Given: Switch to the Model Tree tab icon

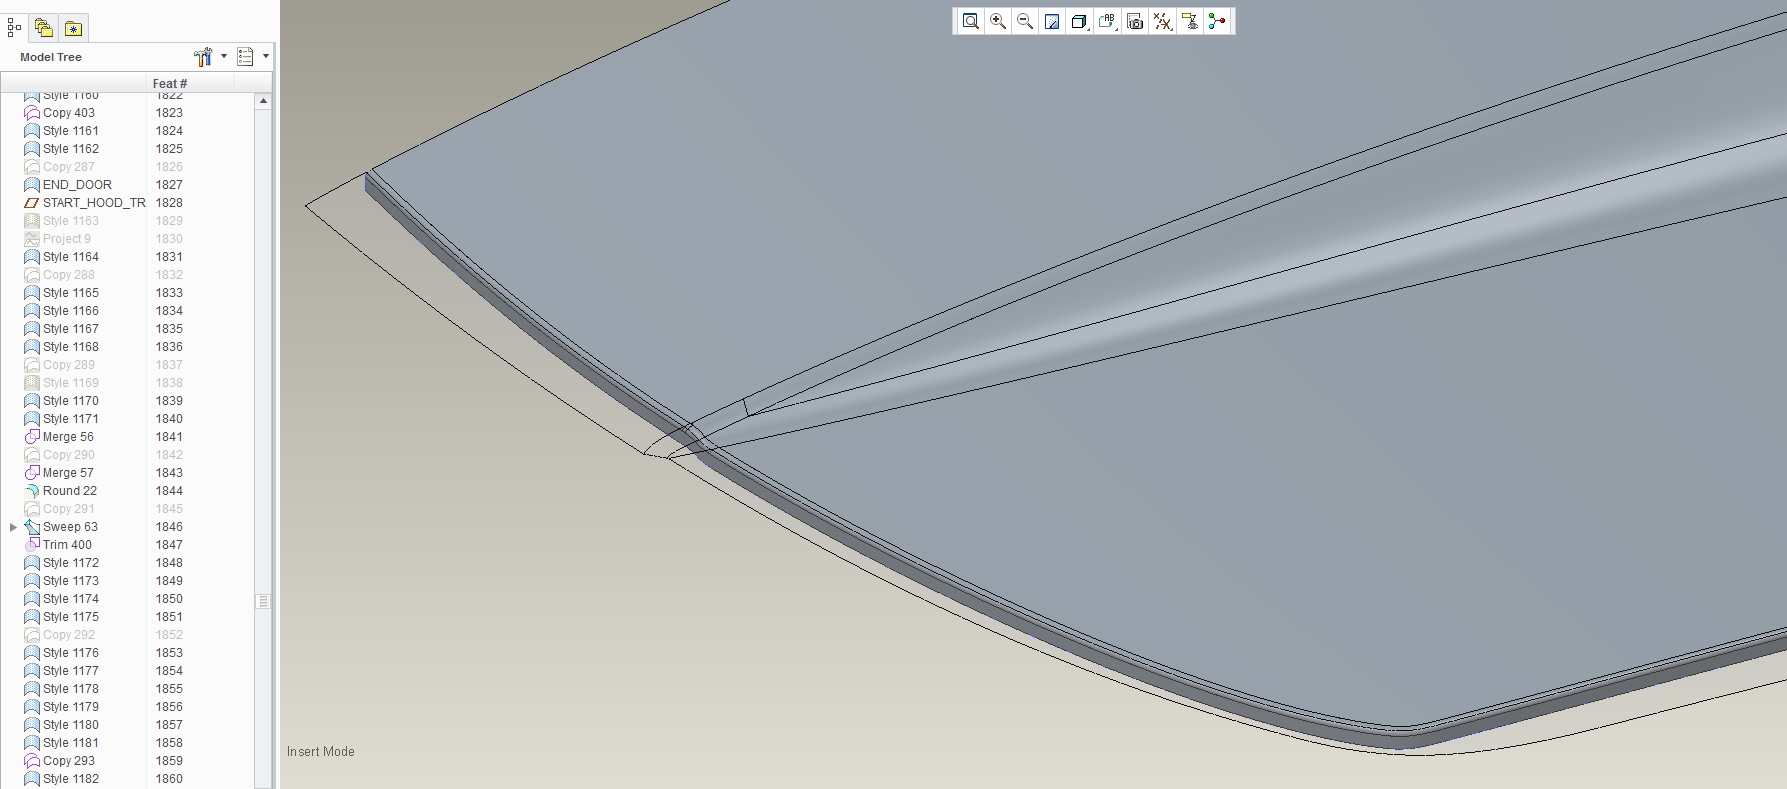Looking at the screenshot, I should 13,28.
